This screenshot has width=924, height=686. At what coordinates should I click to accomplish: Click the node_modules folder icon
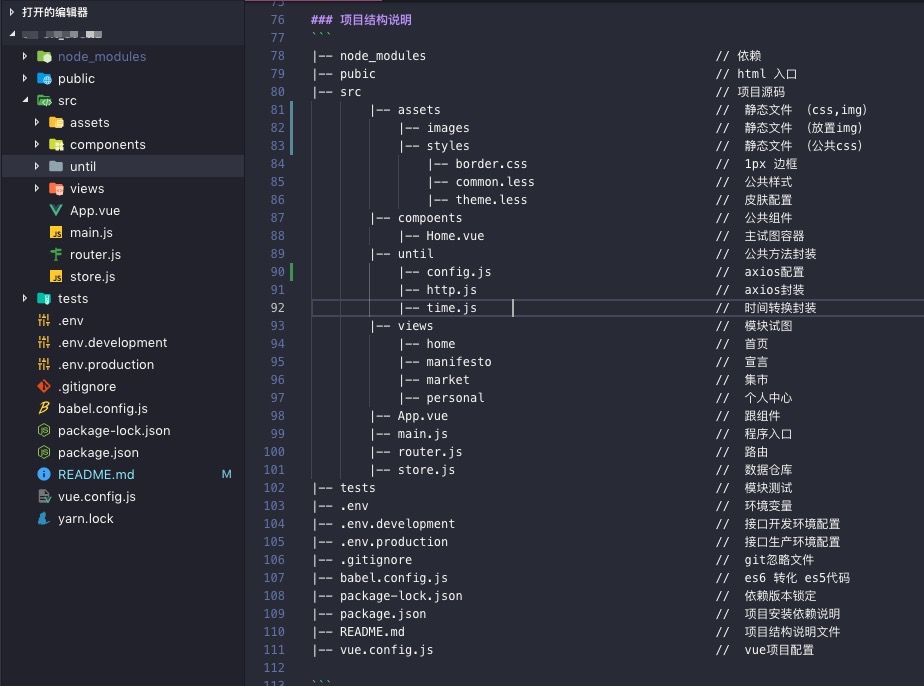(44, 57)
